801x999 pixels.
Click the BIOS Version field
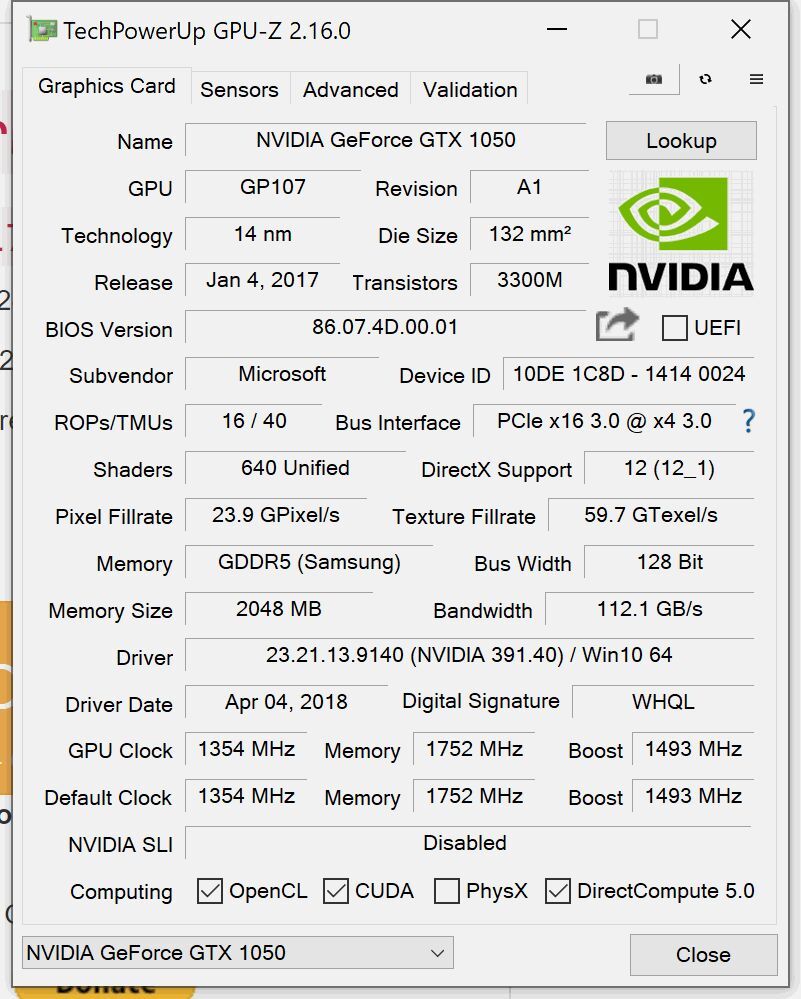coord(385,327)
